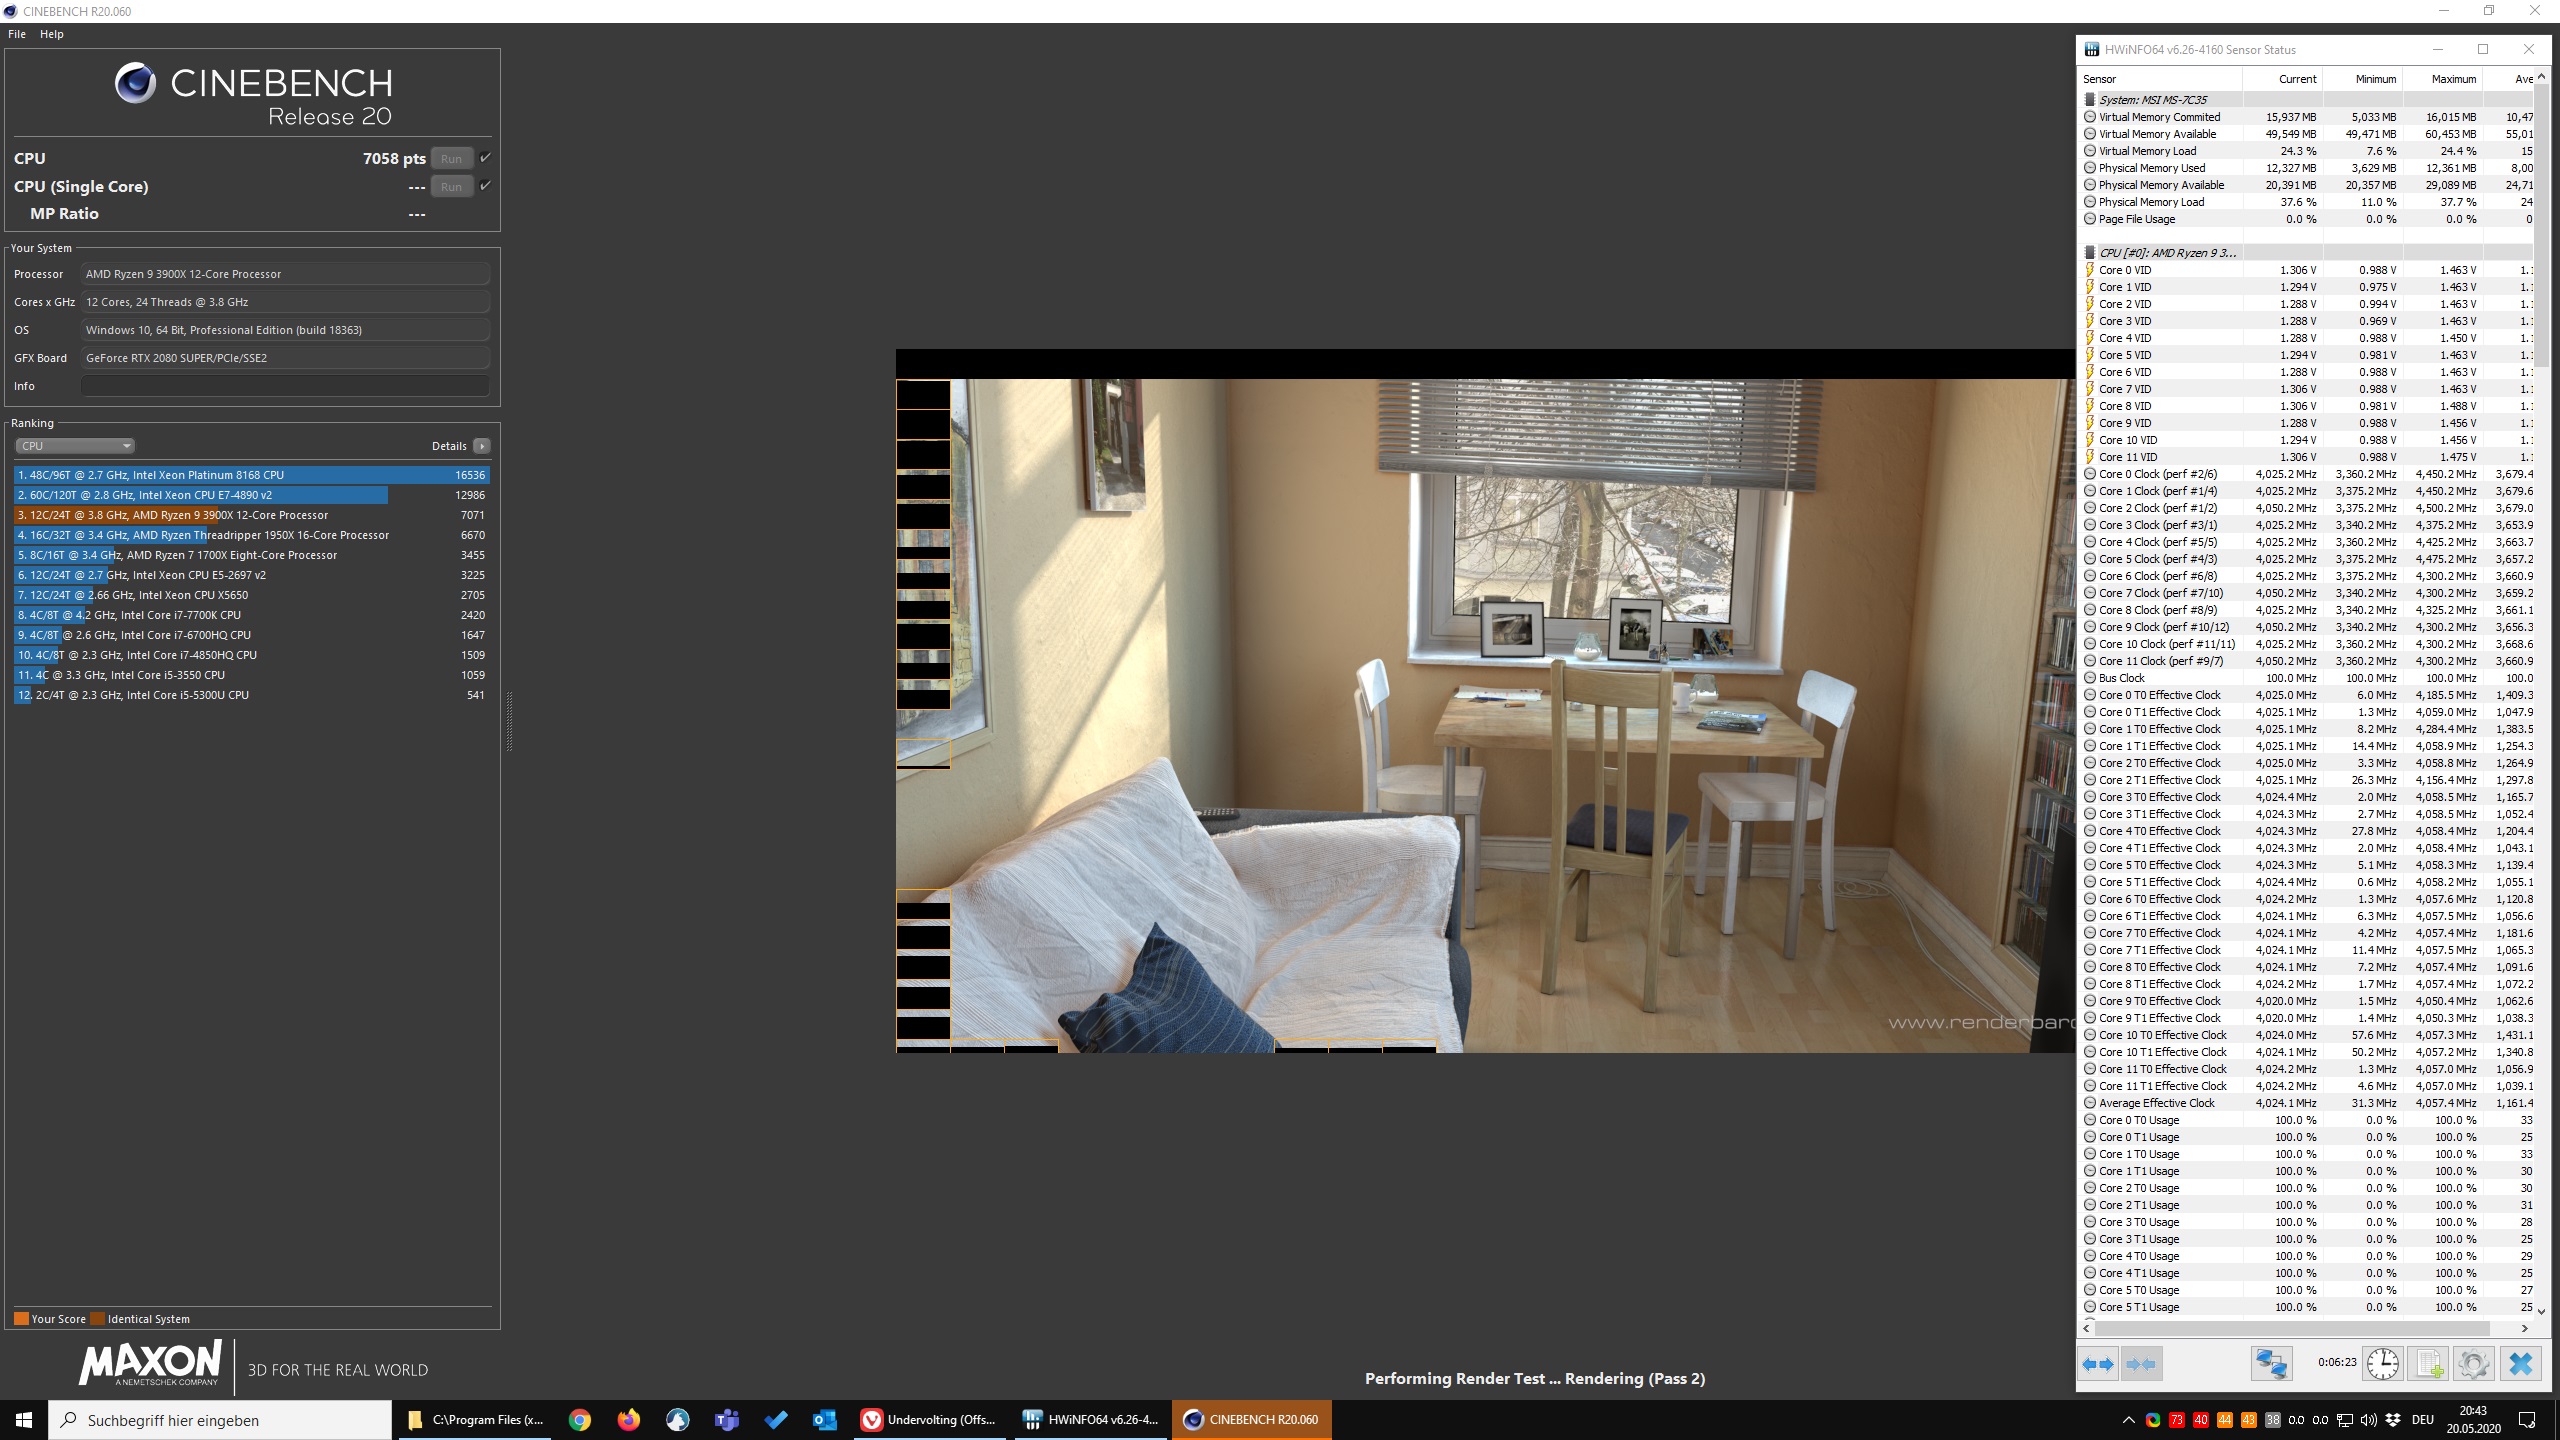Click HWiNFO collapse layout arrows button
This screenshot has height=1440, width=2560.
[2141, 1364]
